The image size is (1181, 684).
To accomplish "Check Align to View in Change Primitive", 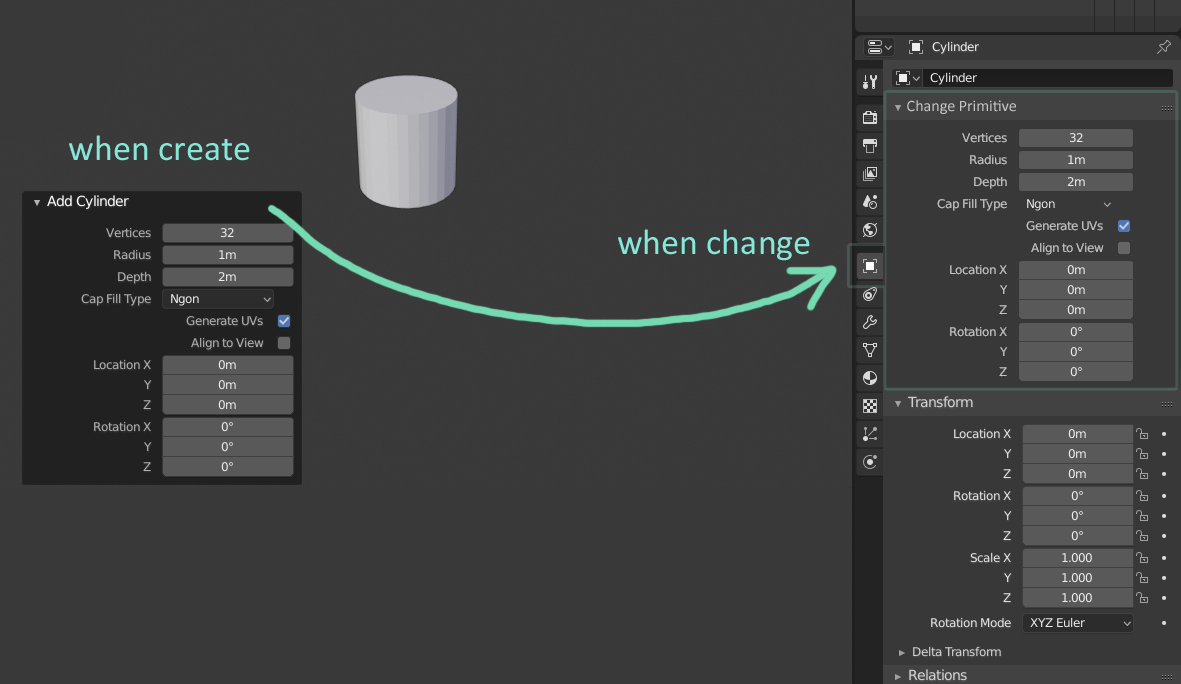I will click(1124, 248).
